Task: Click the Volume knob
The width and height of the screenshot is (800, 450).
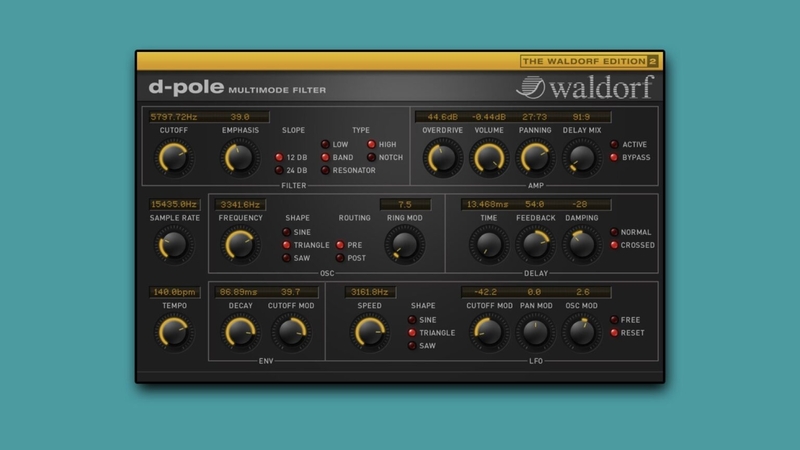Action: (489, 158)
